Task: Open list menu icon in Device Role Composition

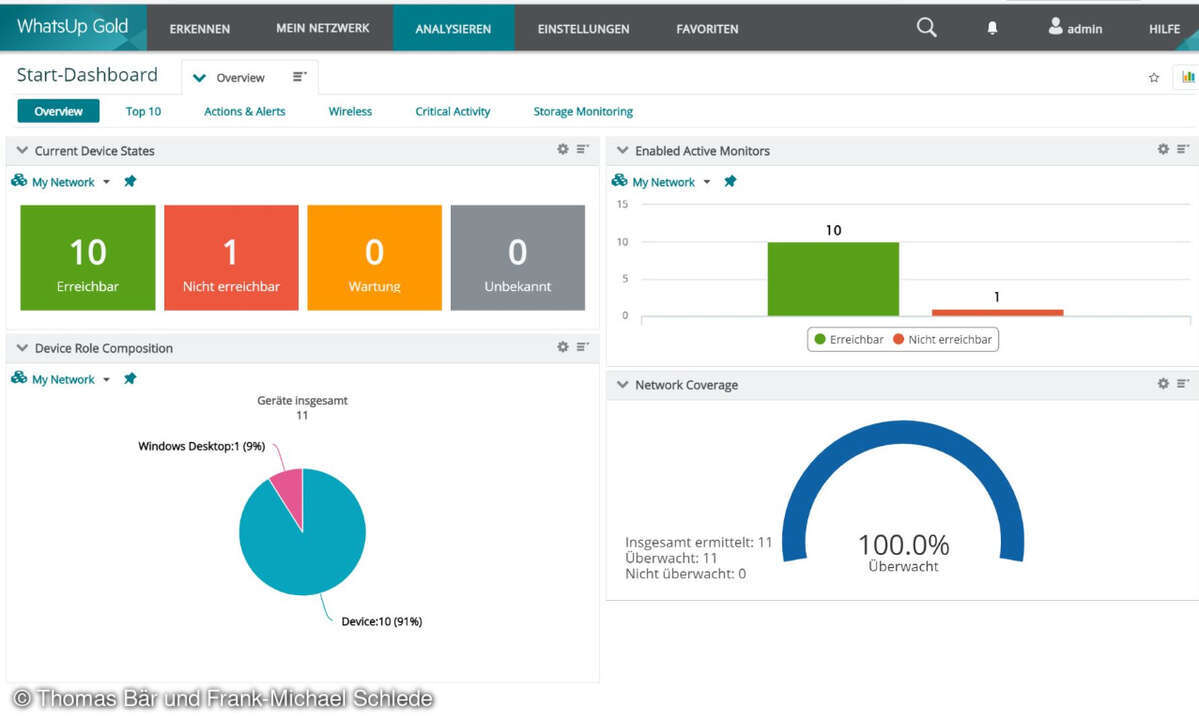Action: coord(583,346)
